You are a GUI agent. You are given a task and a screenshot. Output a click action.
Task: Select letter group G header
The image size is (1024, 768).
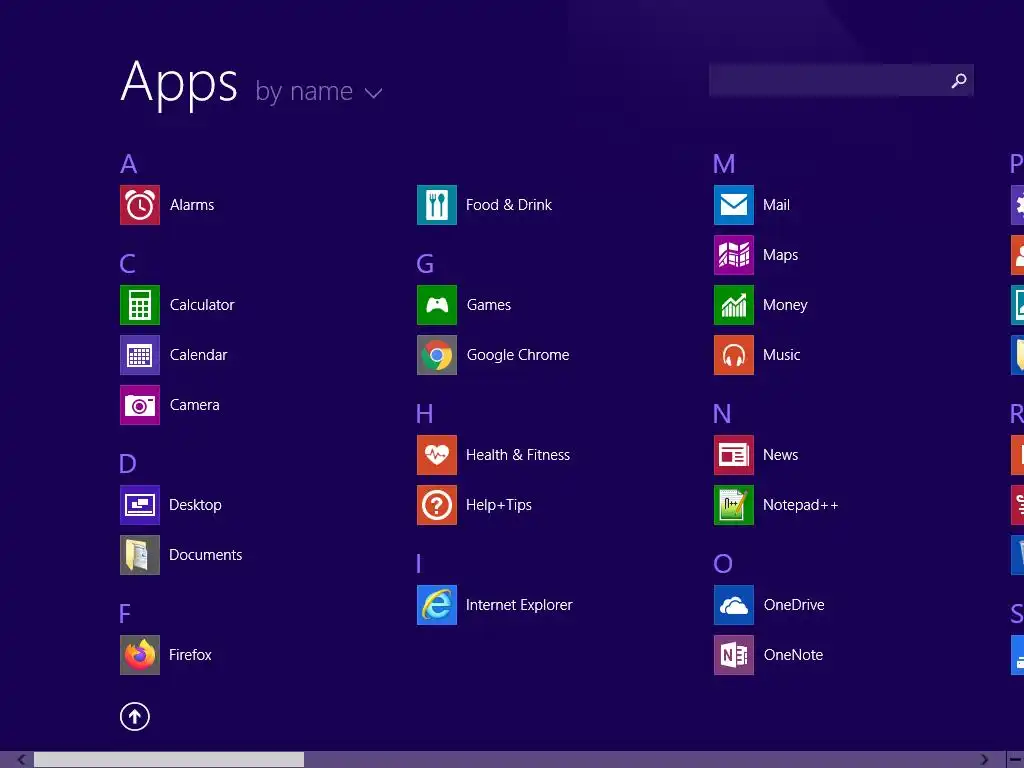(x=425, y=264)
